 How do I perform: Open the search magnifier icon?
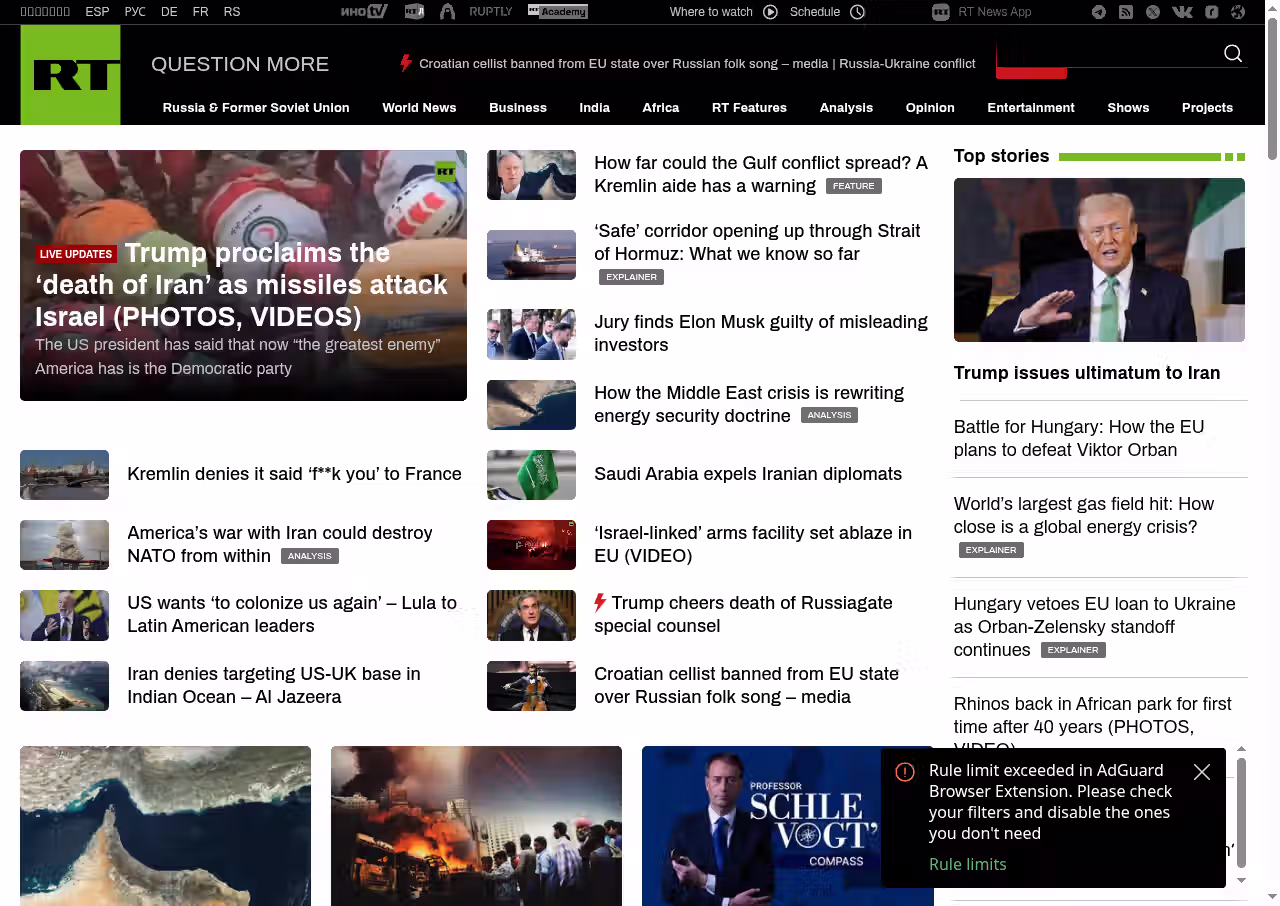pos(1232,54)
